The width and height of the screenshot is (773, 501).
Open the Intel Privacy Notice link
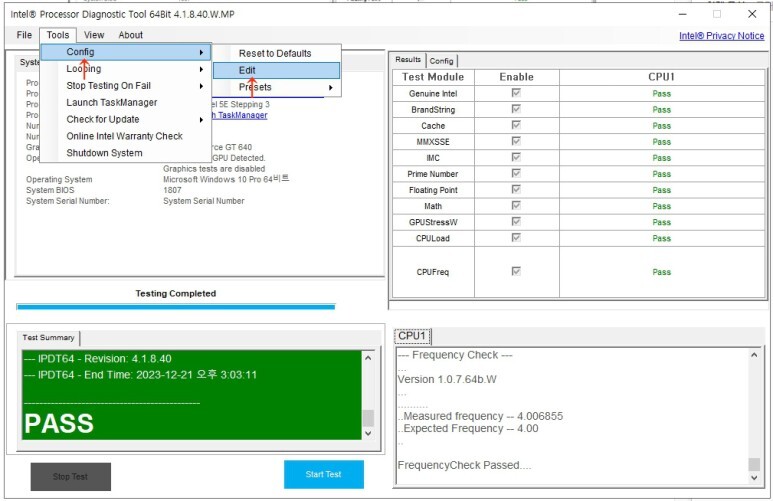coord(721,36)
